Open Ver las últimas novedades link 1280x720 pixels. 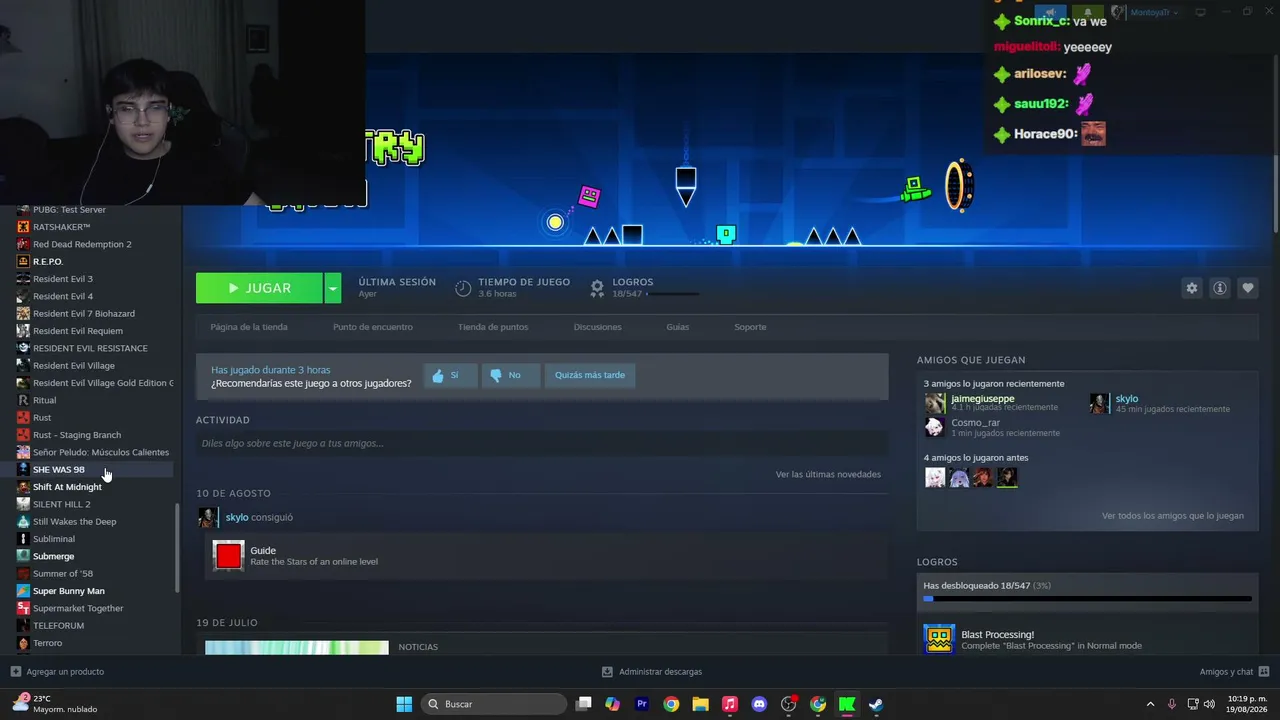point(828,474)
